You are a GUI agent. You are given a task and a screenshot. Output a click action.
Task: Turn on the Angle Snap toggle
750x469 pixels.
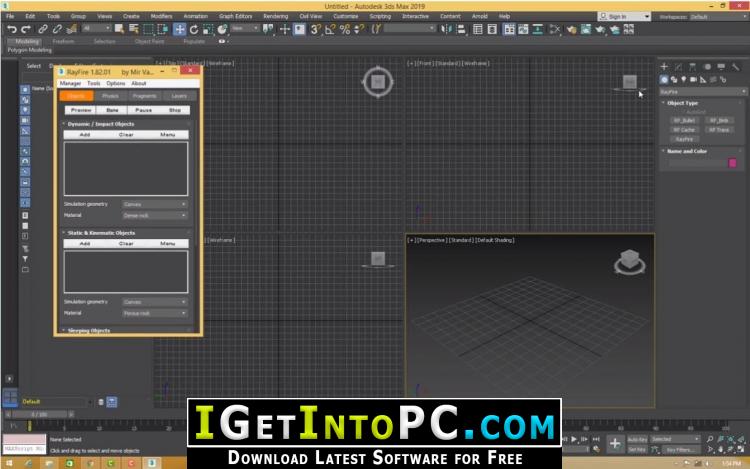pos(330,29)
